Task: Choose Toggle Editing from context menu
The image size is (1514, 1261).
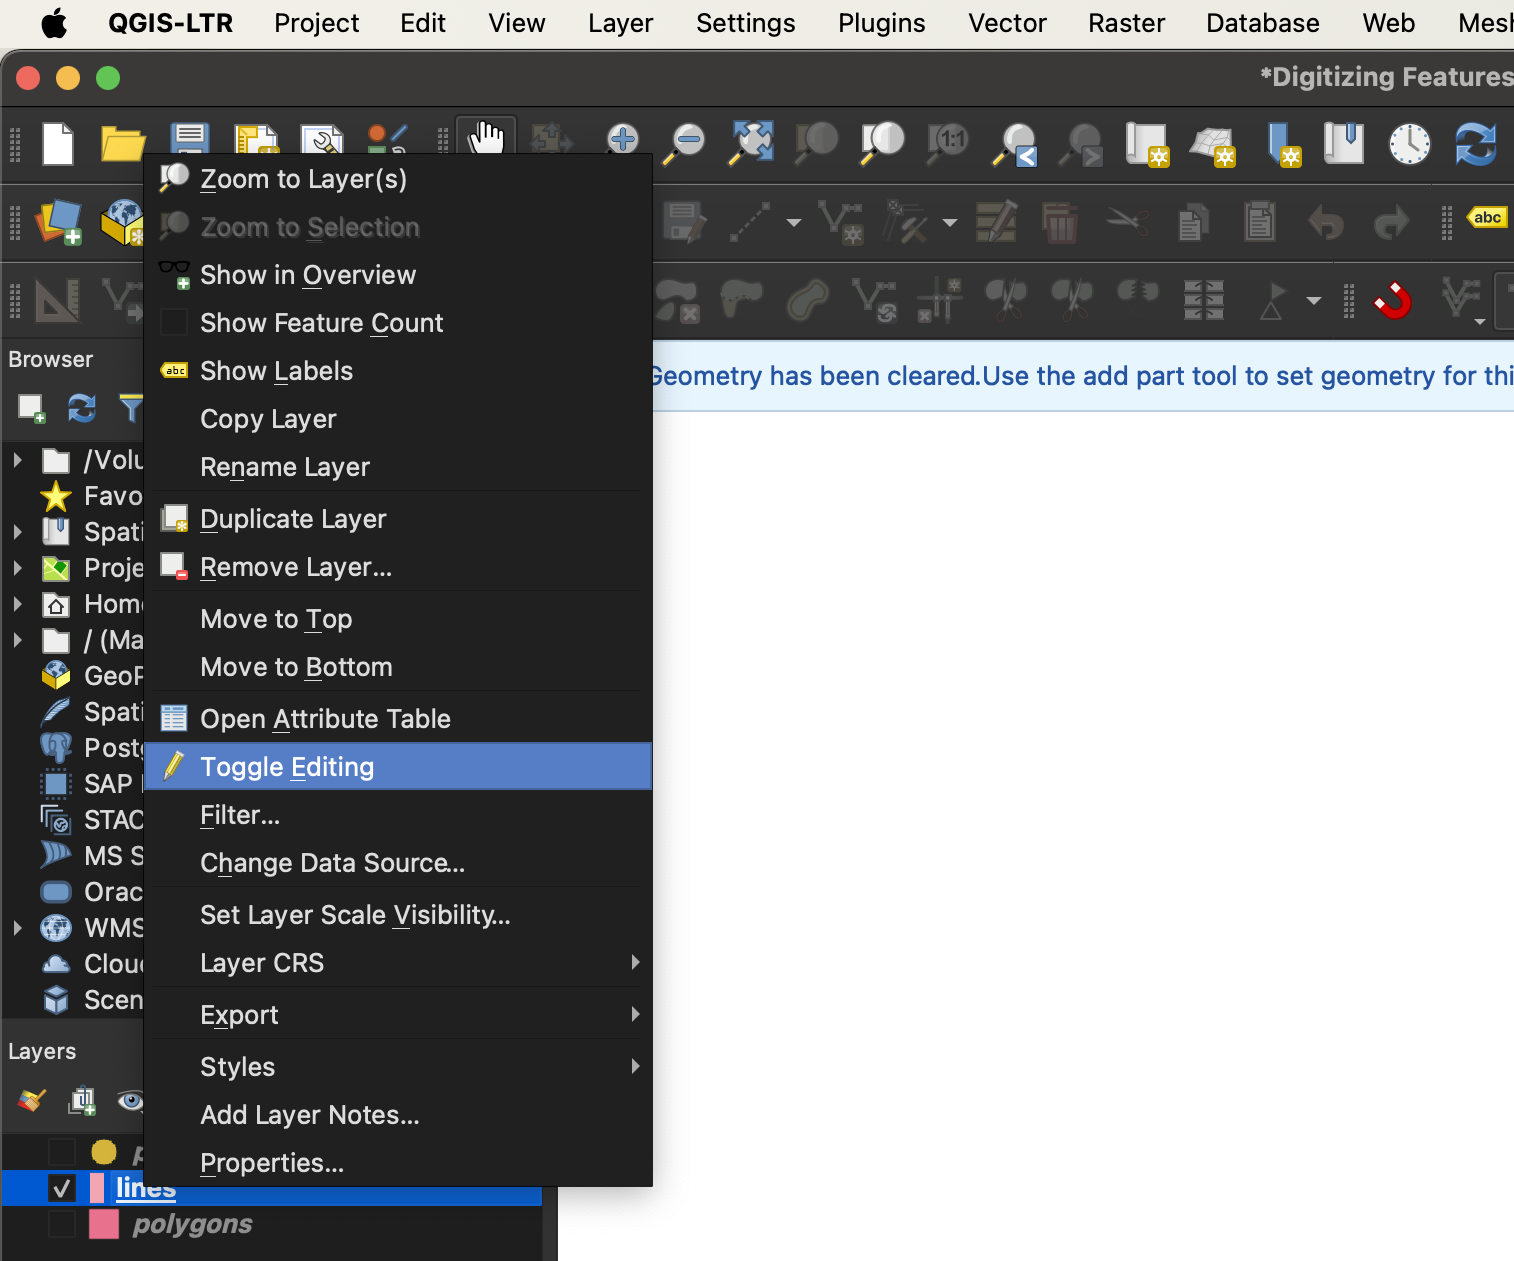Action: tap(398, 767)
